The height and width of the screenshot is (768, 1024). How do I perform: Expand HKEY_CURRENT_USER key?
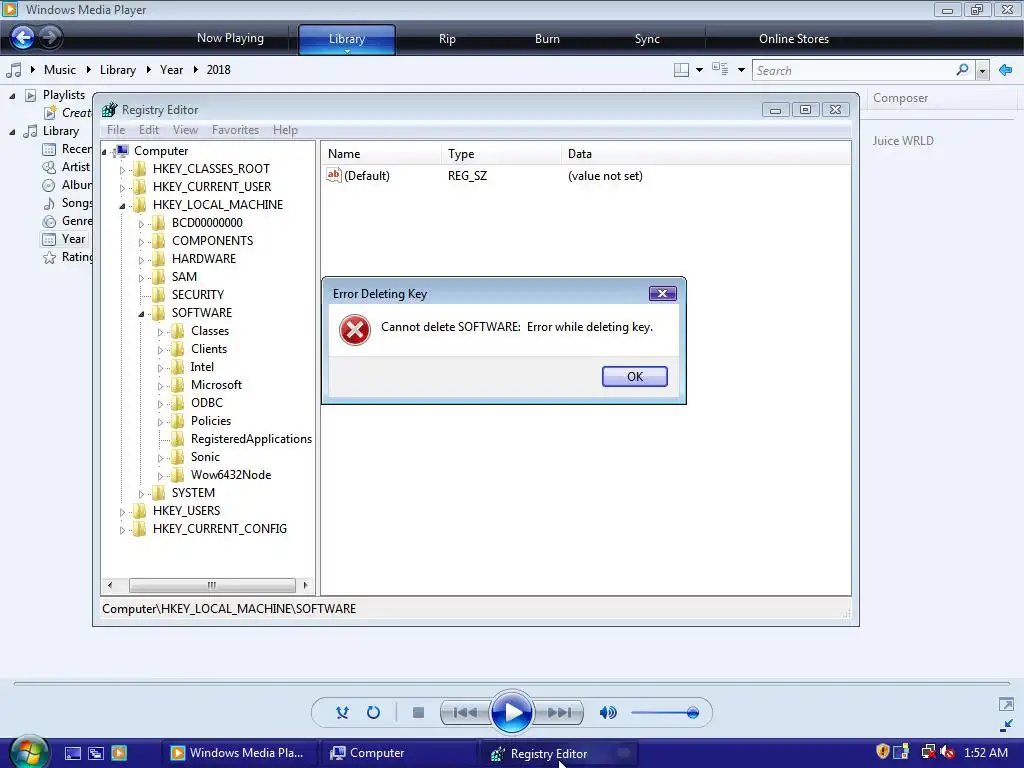coord(122,187)
